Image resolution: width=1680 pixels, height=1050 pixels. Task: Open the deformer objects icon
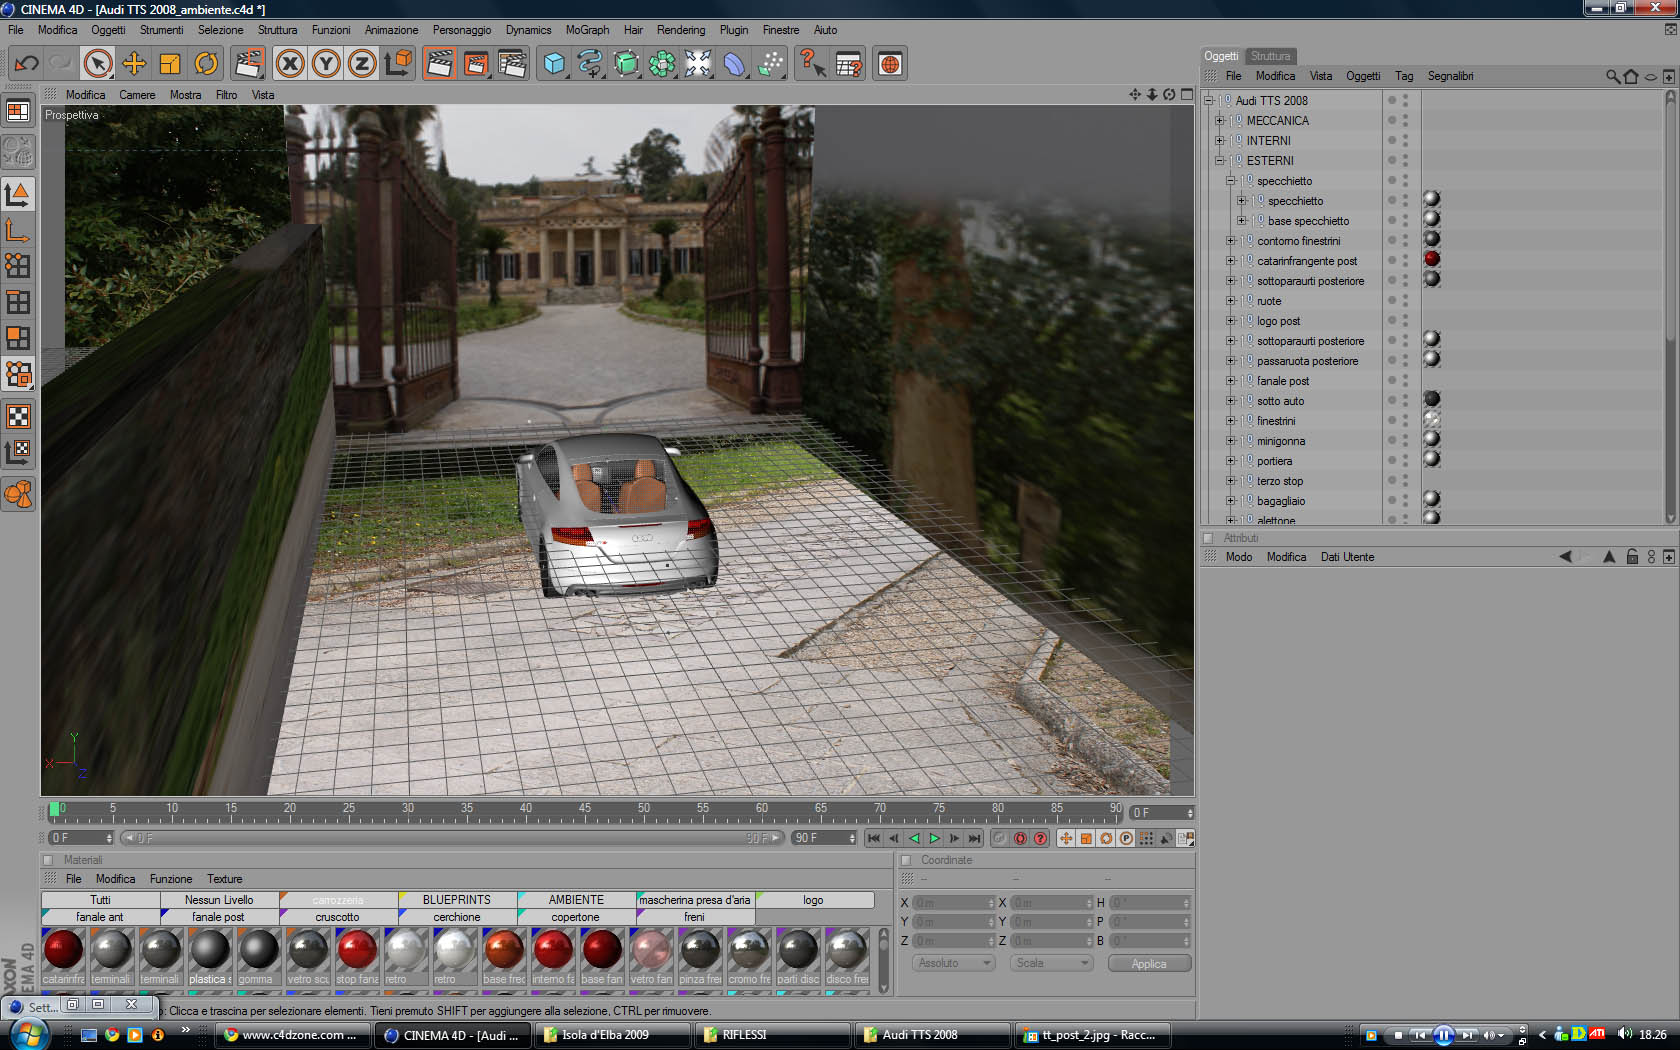(734, 64)
